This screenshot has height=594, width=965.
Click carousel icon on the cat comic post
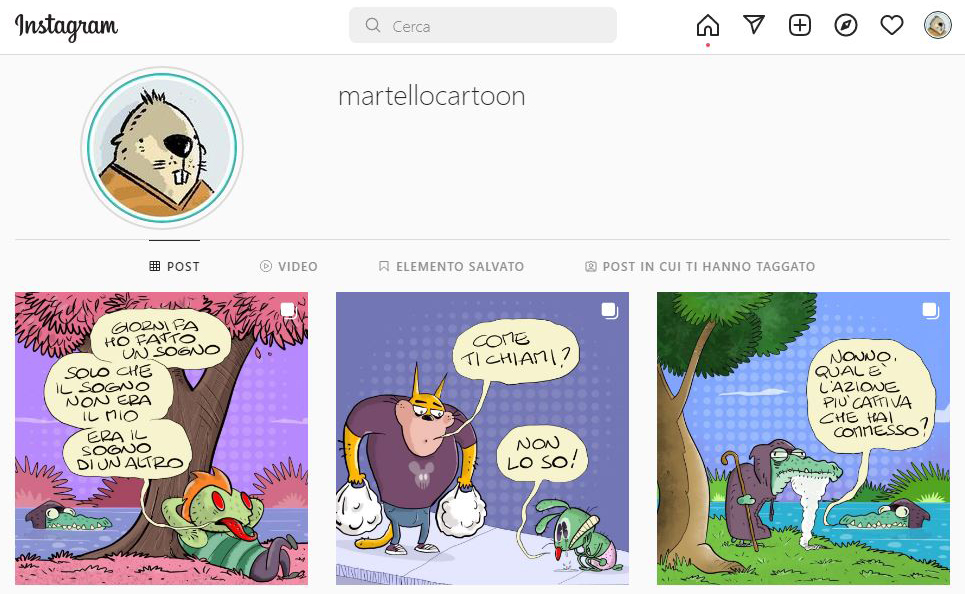pos(610,311)
